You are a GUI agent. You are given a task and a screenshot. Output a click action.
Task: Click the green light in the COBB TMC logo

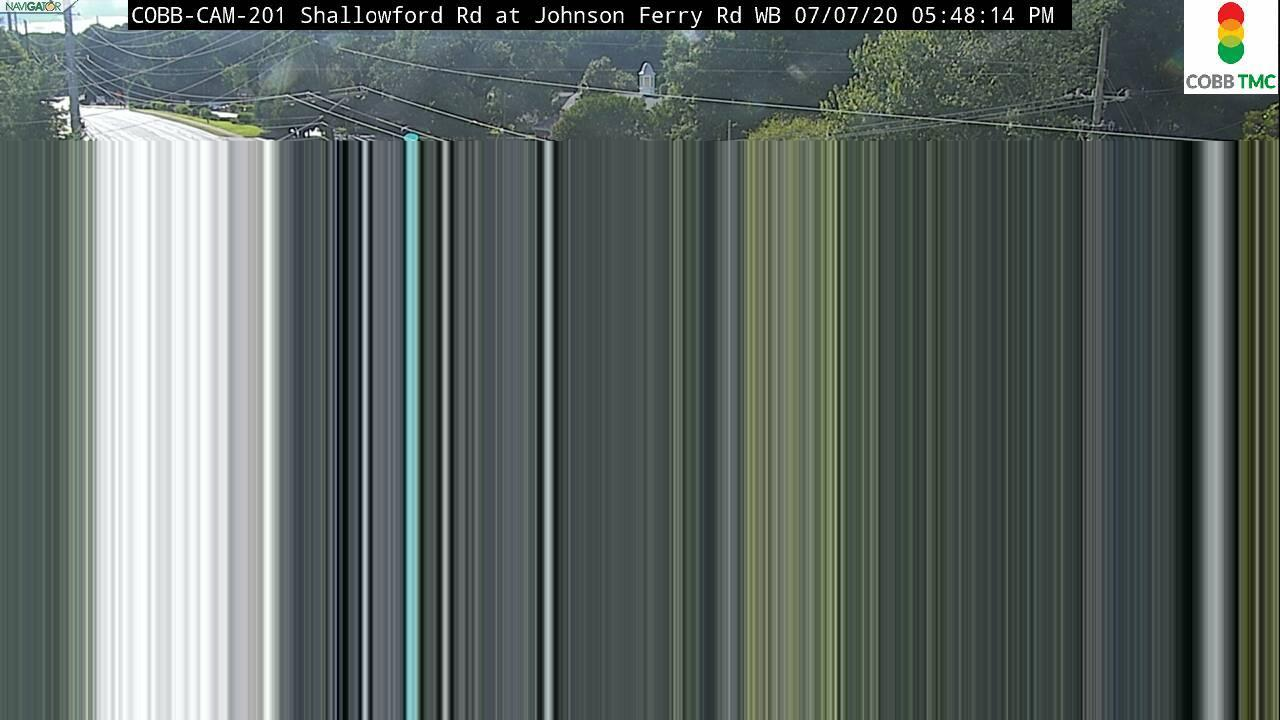point(1231,50)
